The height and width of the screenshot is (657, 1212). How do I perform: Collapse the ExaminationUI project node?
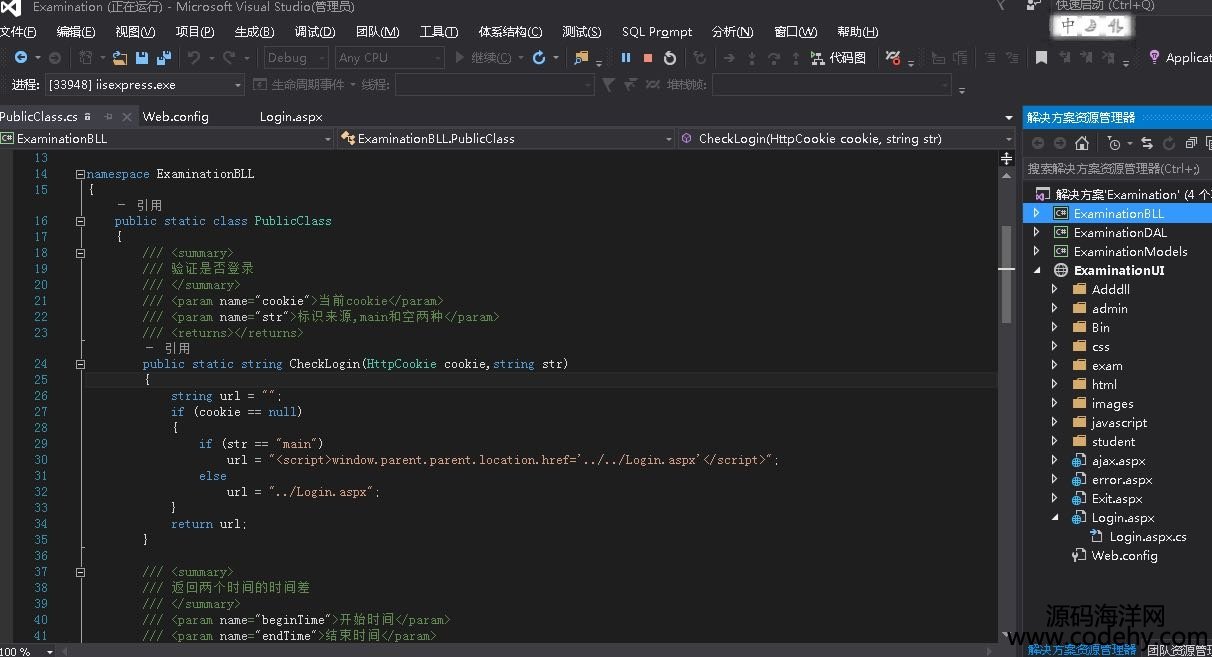coord(1036,270)
